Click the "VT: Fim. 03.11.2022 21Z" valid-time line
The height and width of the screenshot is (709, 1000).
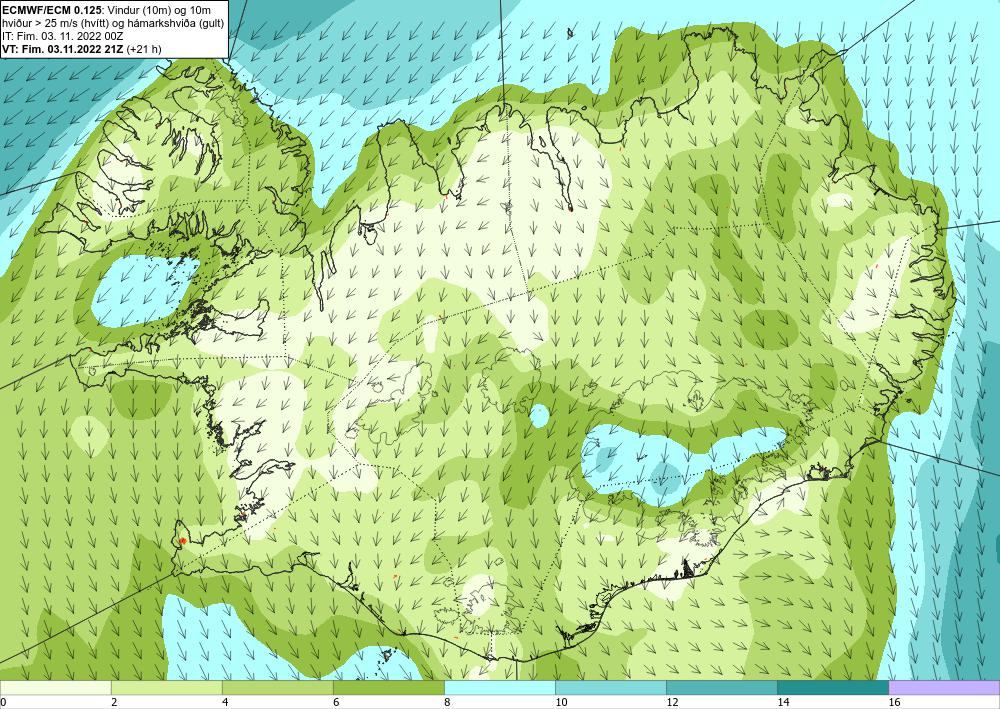pyautogui.click(x=63, y=49)
